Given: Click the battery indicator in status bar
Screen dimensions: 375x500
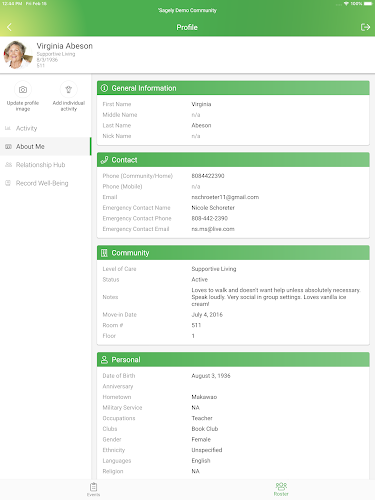Looking at the screenshot, I should pos(368,4).
